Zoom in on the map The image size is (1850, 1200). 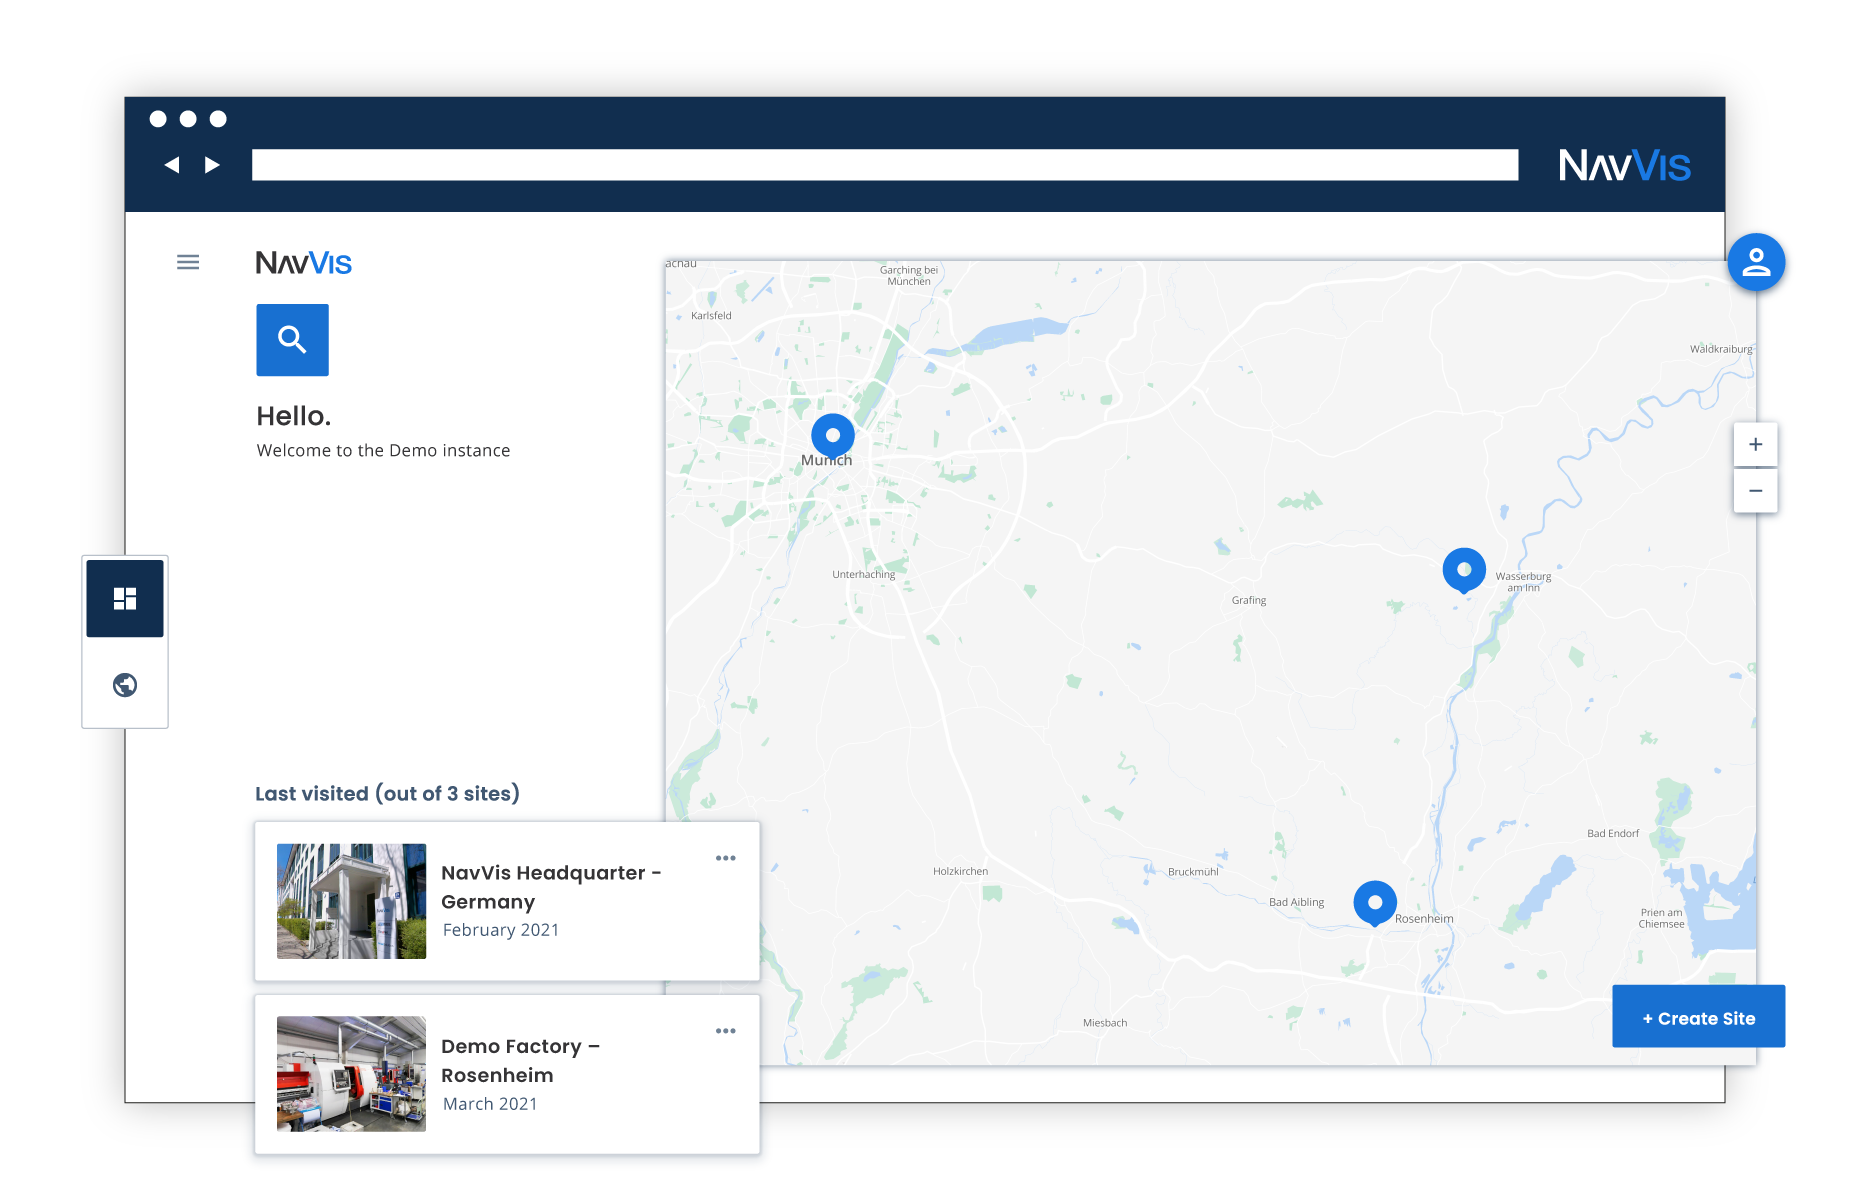(1755, 444)
